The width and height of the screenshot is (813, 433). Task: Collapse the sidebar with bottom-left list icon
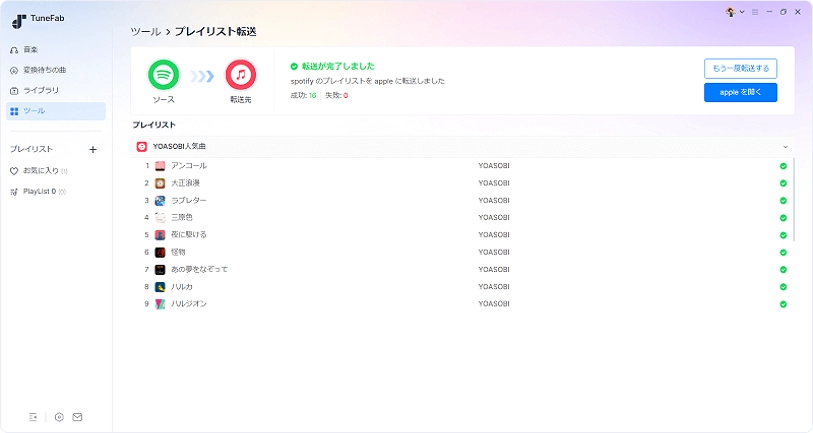[x=33, y=417]
